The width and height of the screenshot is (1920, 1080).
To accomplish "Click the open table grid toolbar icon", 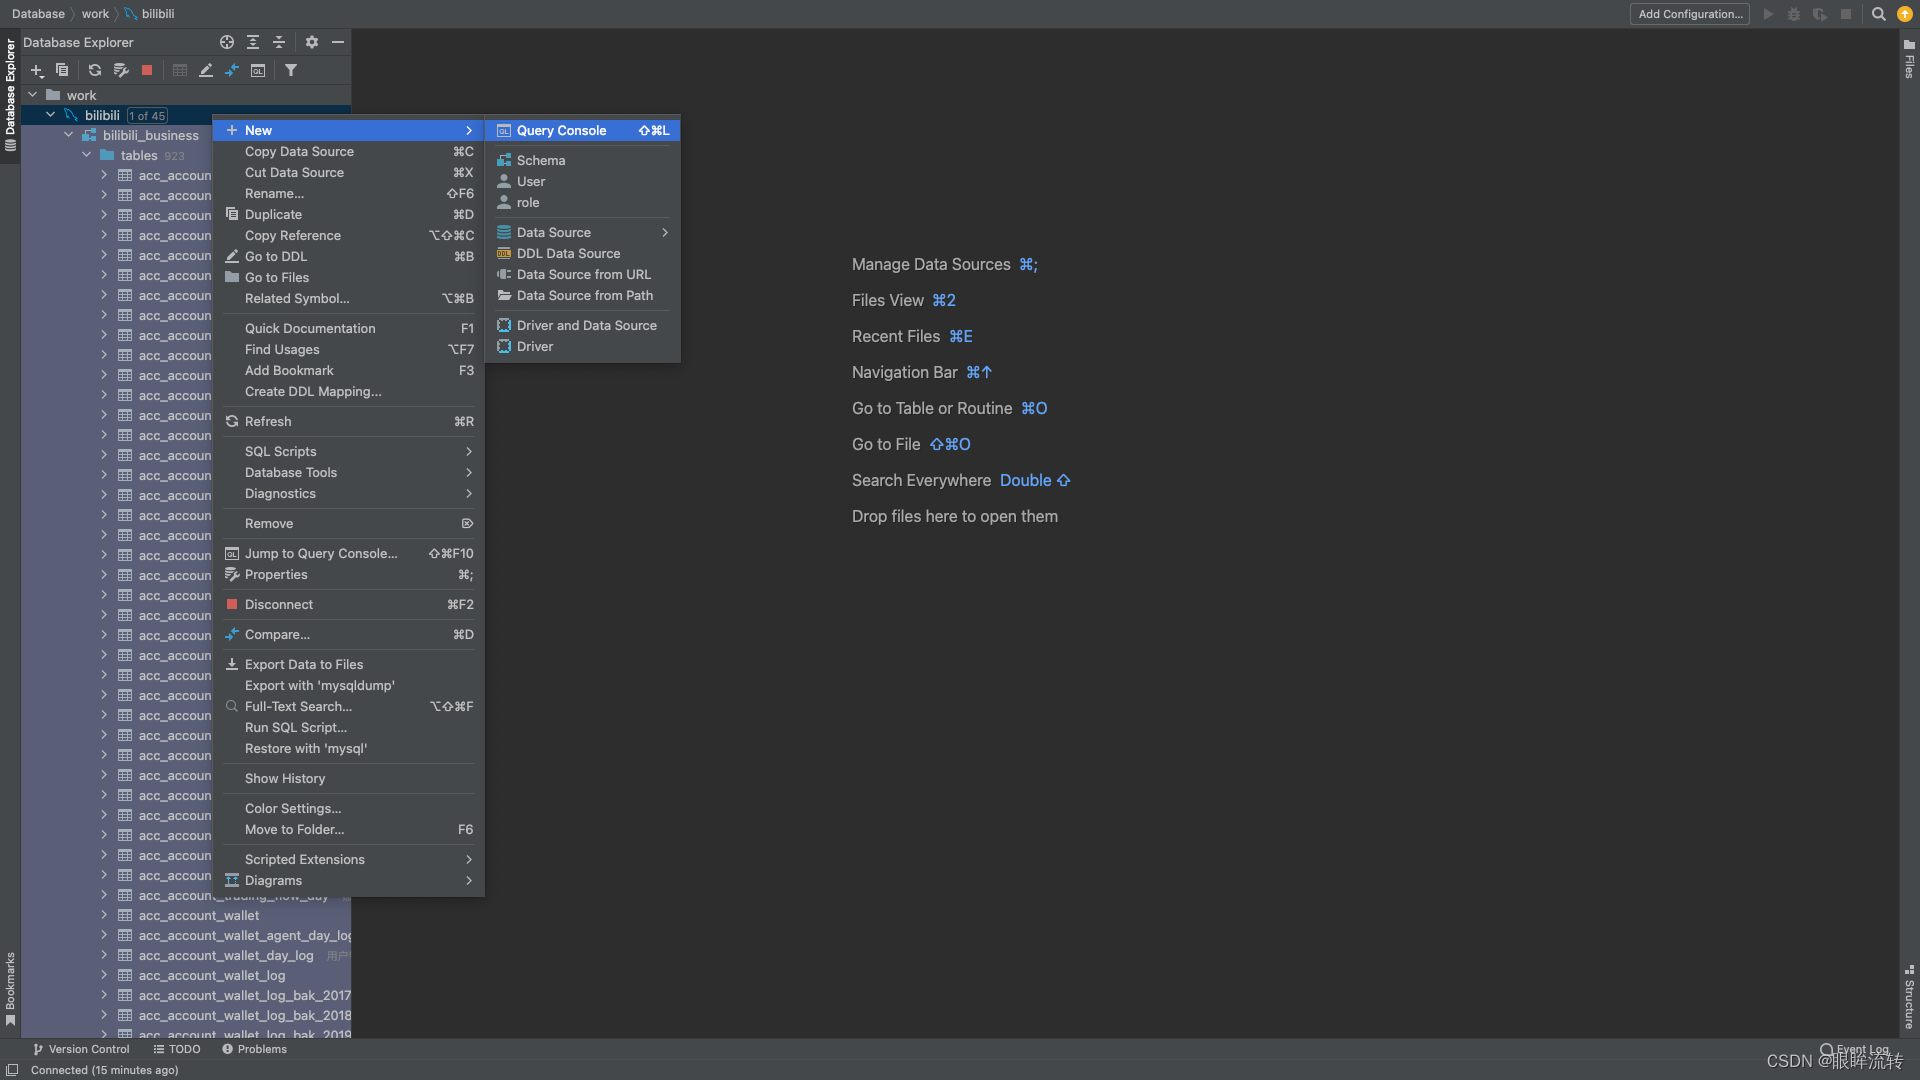I will pos(180,71).
